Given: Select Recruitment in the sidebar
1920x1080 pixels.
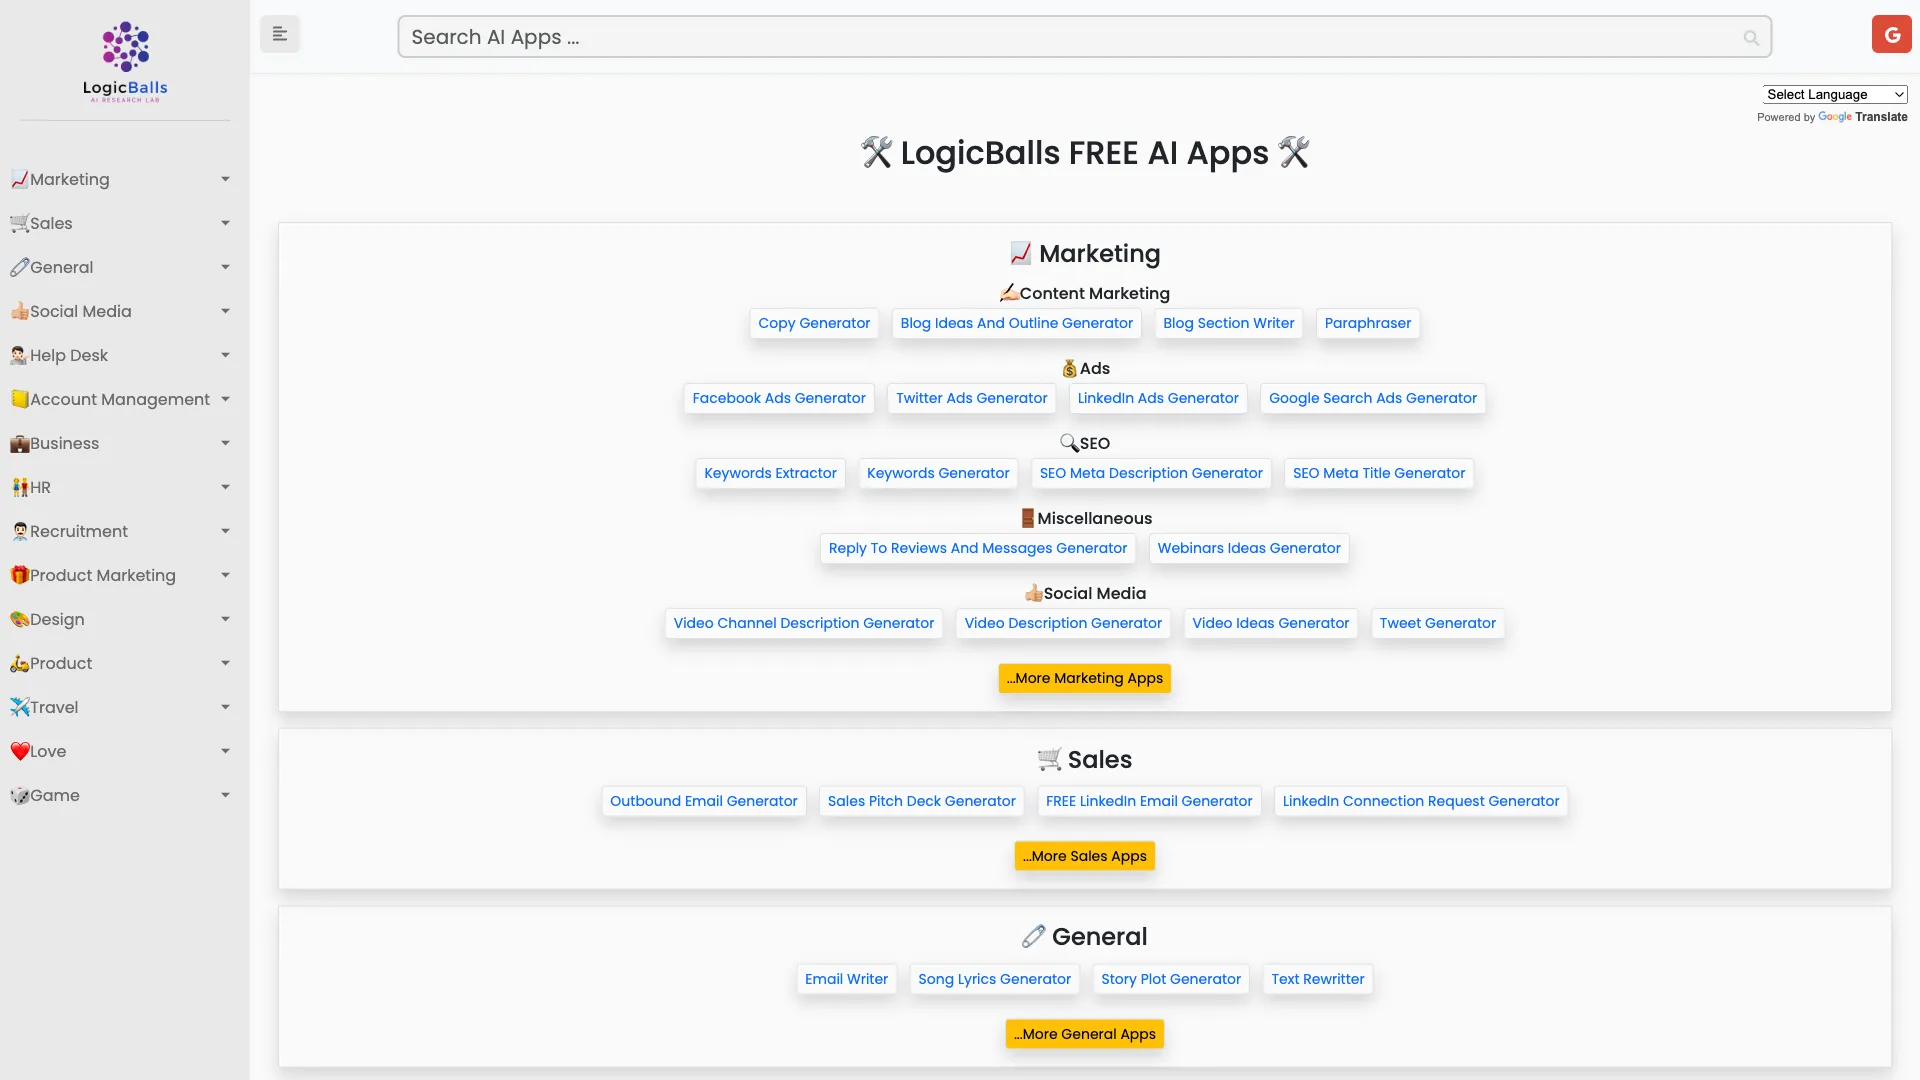Looking at the screenshot, I should [78, 531].
